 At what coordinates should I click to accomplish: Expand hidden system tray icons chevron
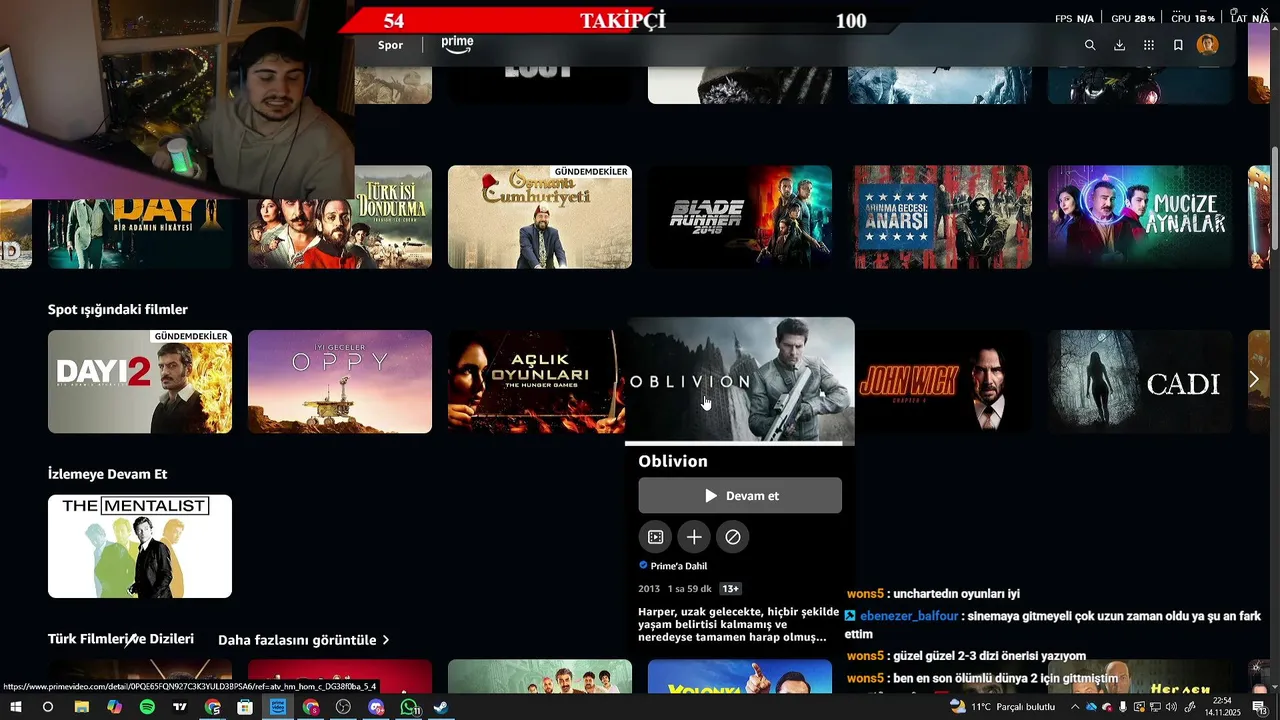point(1075,707)
